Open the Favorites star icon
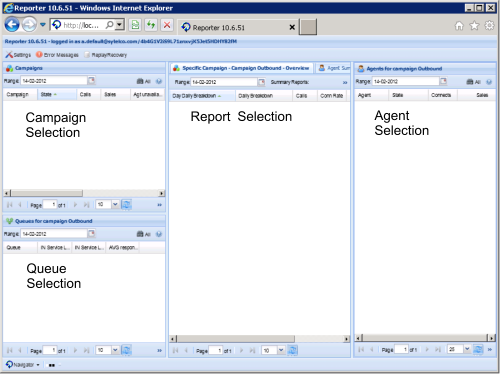Viewport: 500px width, 374px height. pos(474,26)
